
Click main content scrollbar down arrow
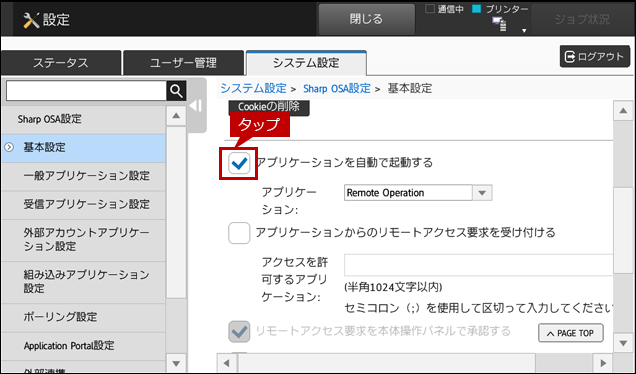coord(623,343)
